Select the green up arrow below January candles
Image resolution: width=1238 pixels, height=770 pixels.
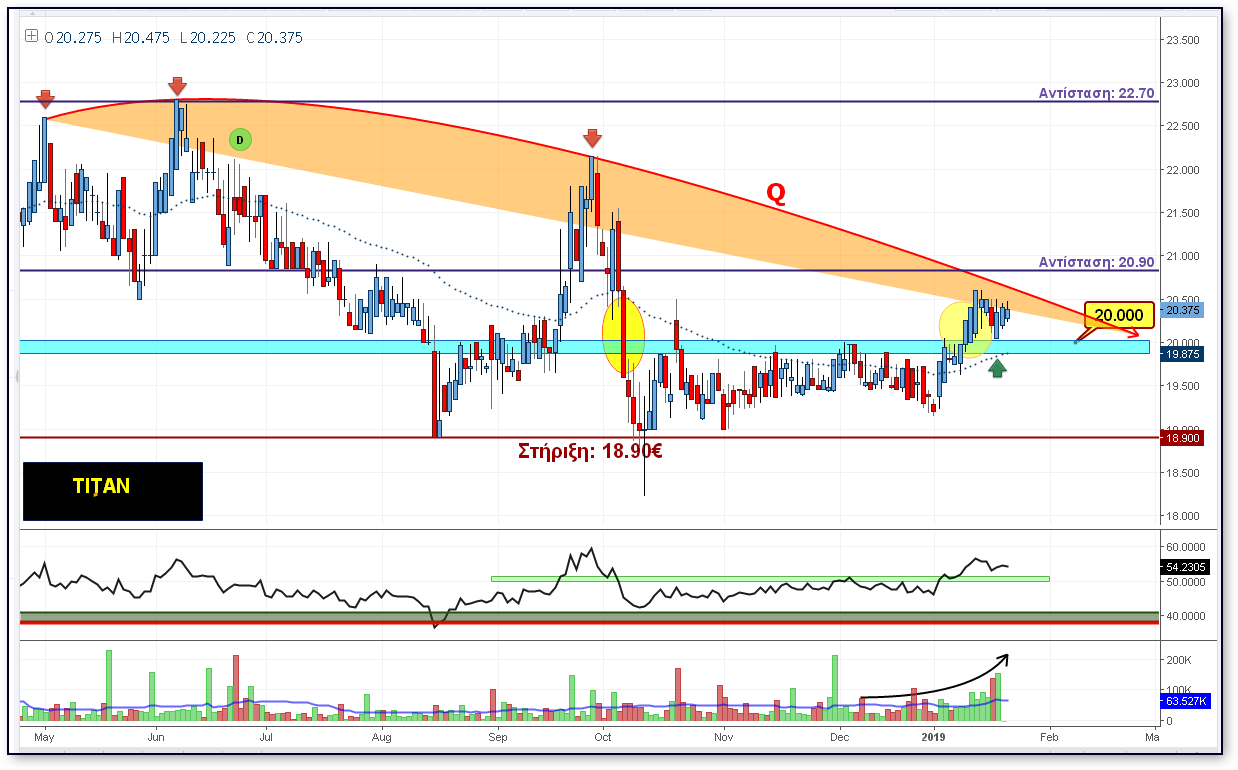pos(997,368)
